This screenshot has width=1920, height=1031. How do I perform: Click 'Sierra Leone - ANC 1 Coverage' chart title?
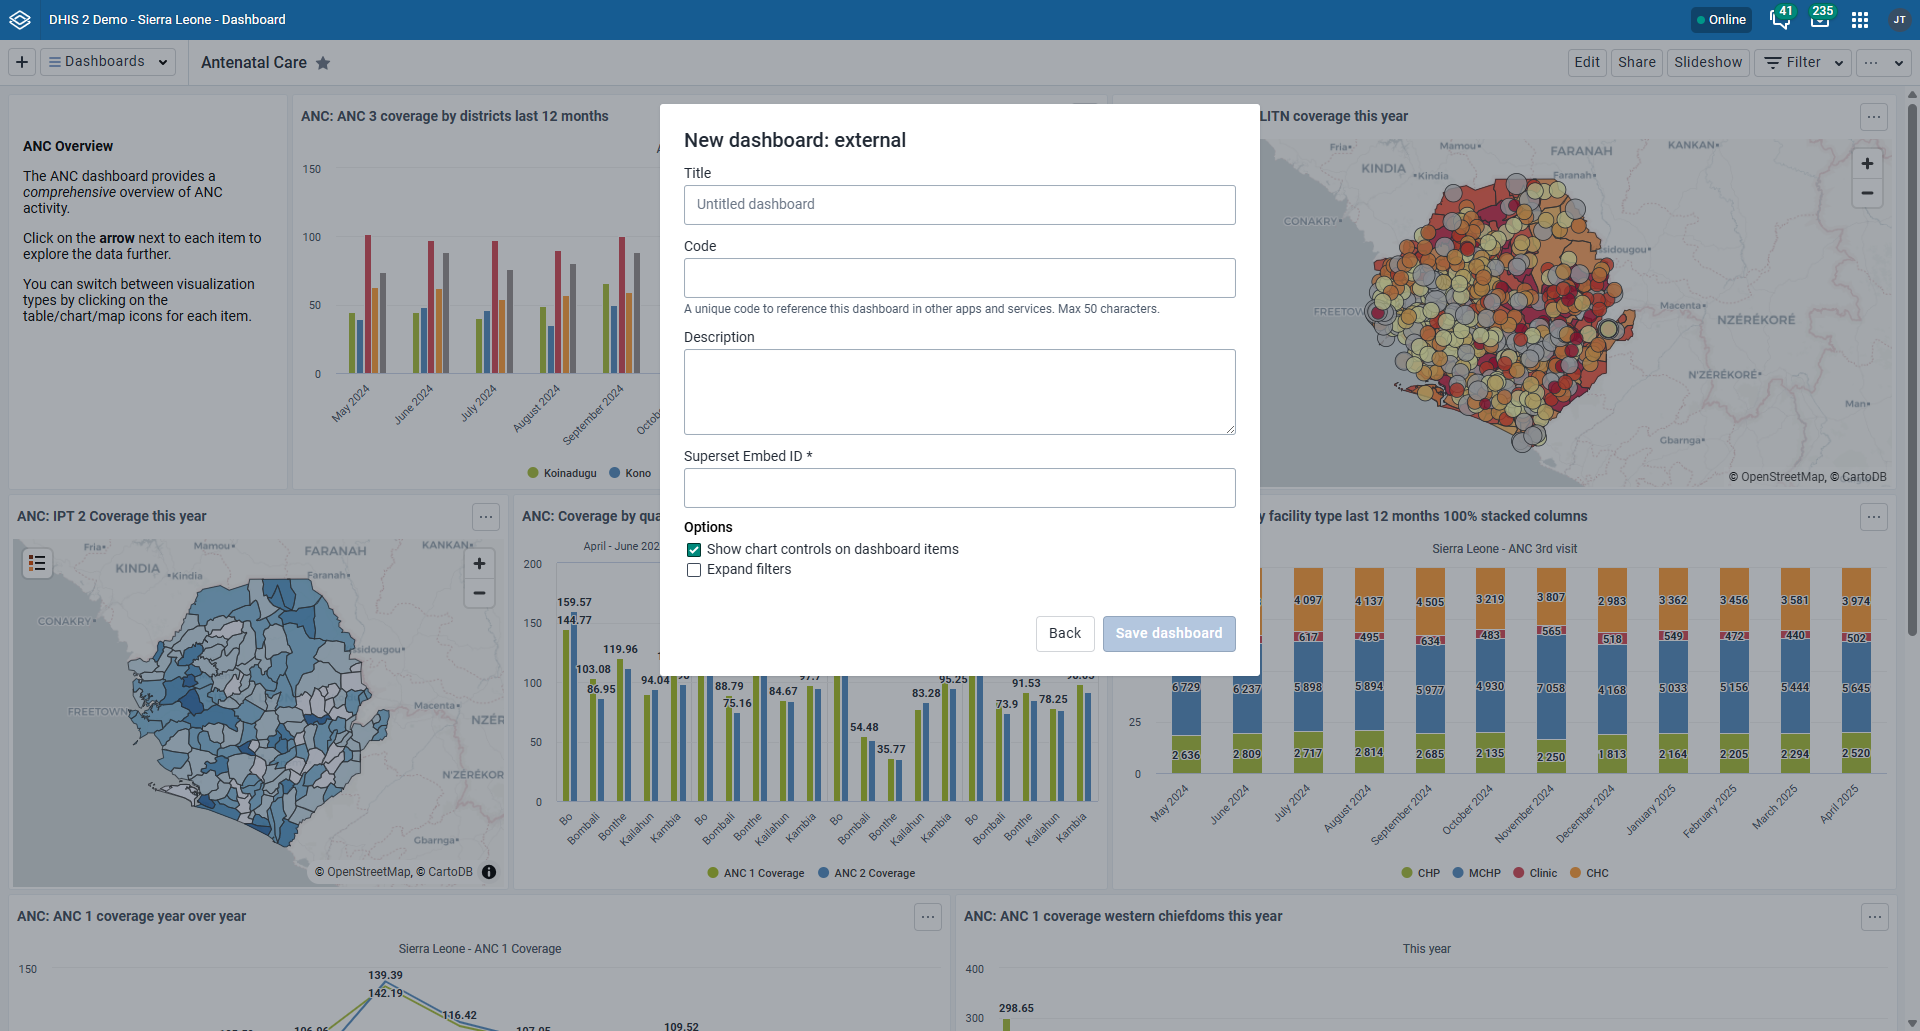[x=480, y=949]
